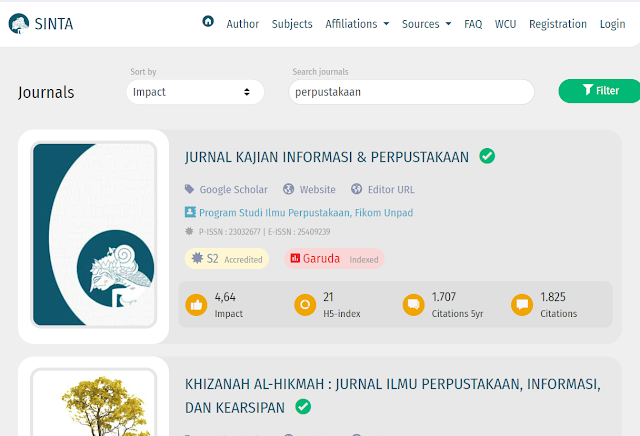Image resolution: width=640 pixels, height=436 pixels.
Task: Click the Journals heading
Action: pos(46,93)
